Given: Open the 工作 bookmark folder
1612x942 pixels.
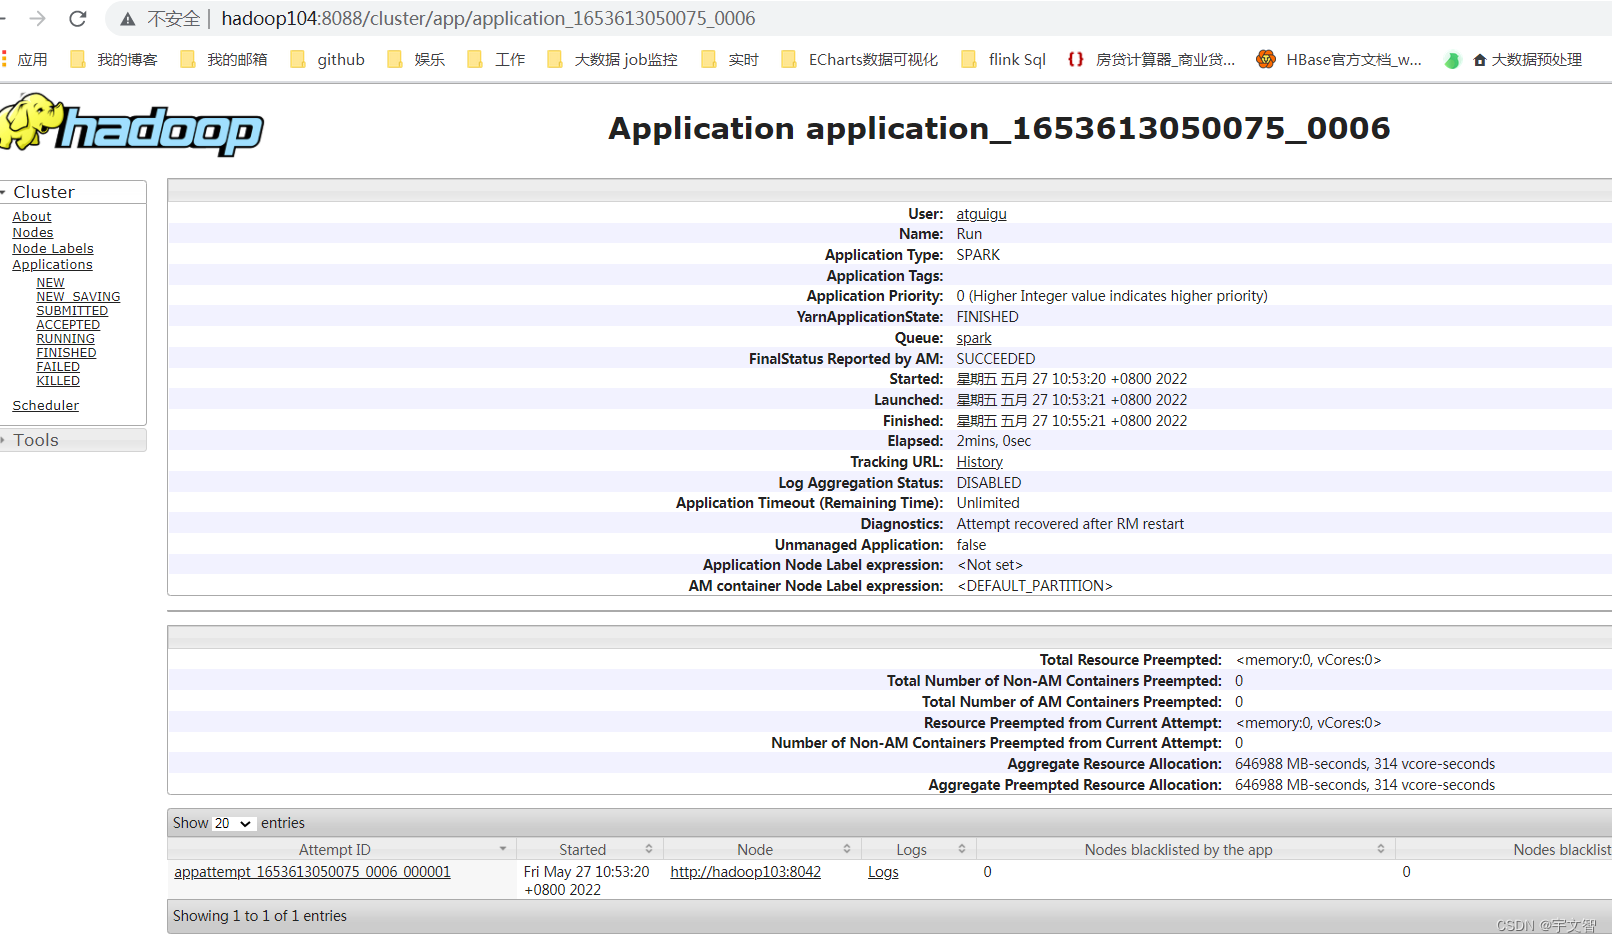Looking at the screenshot, I should pos(496,60).
